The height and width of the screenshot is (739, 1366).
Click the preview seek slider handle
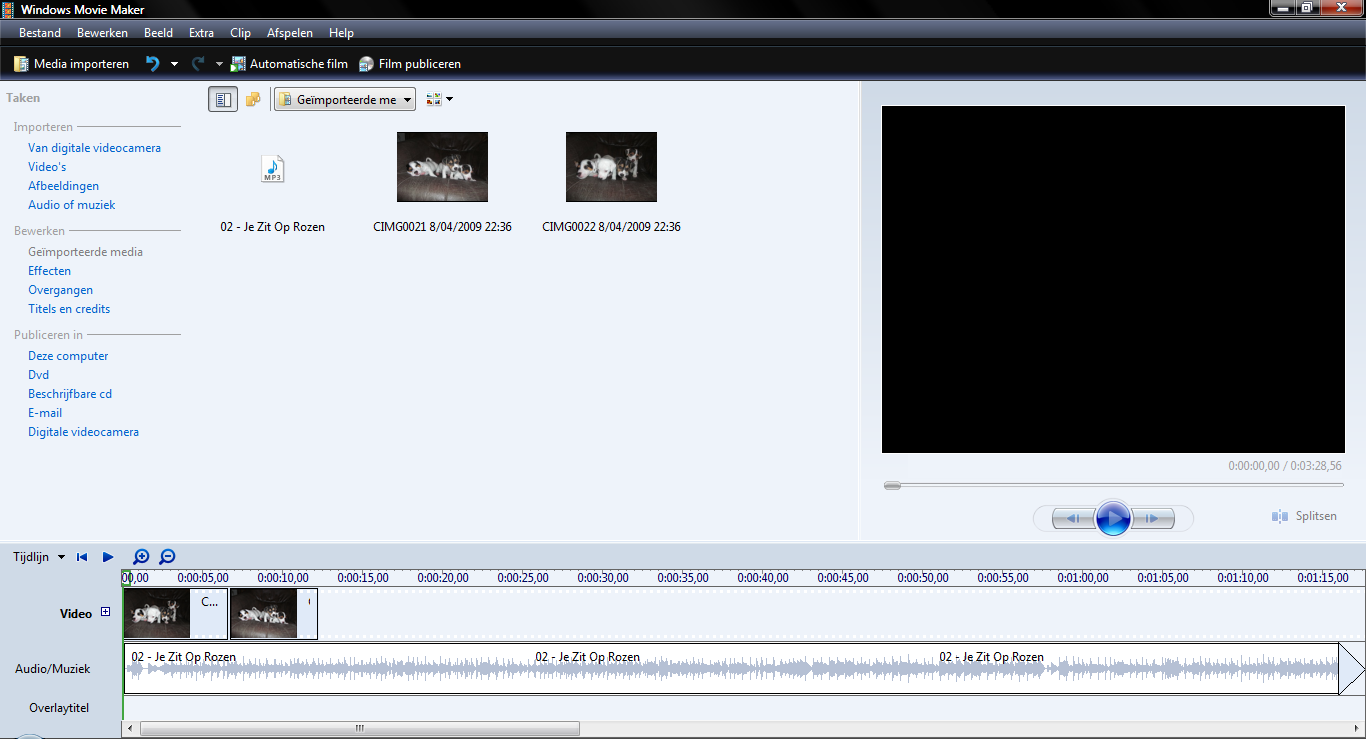coord(892,485)
